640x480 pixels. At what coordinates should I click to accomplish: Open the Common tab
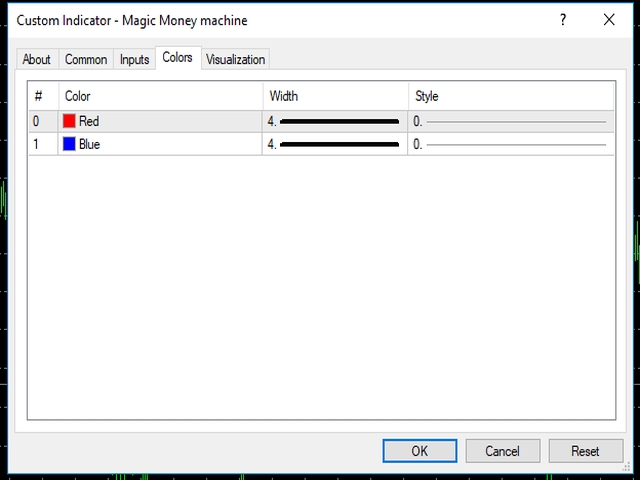[x=86, y=59]
